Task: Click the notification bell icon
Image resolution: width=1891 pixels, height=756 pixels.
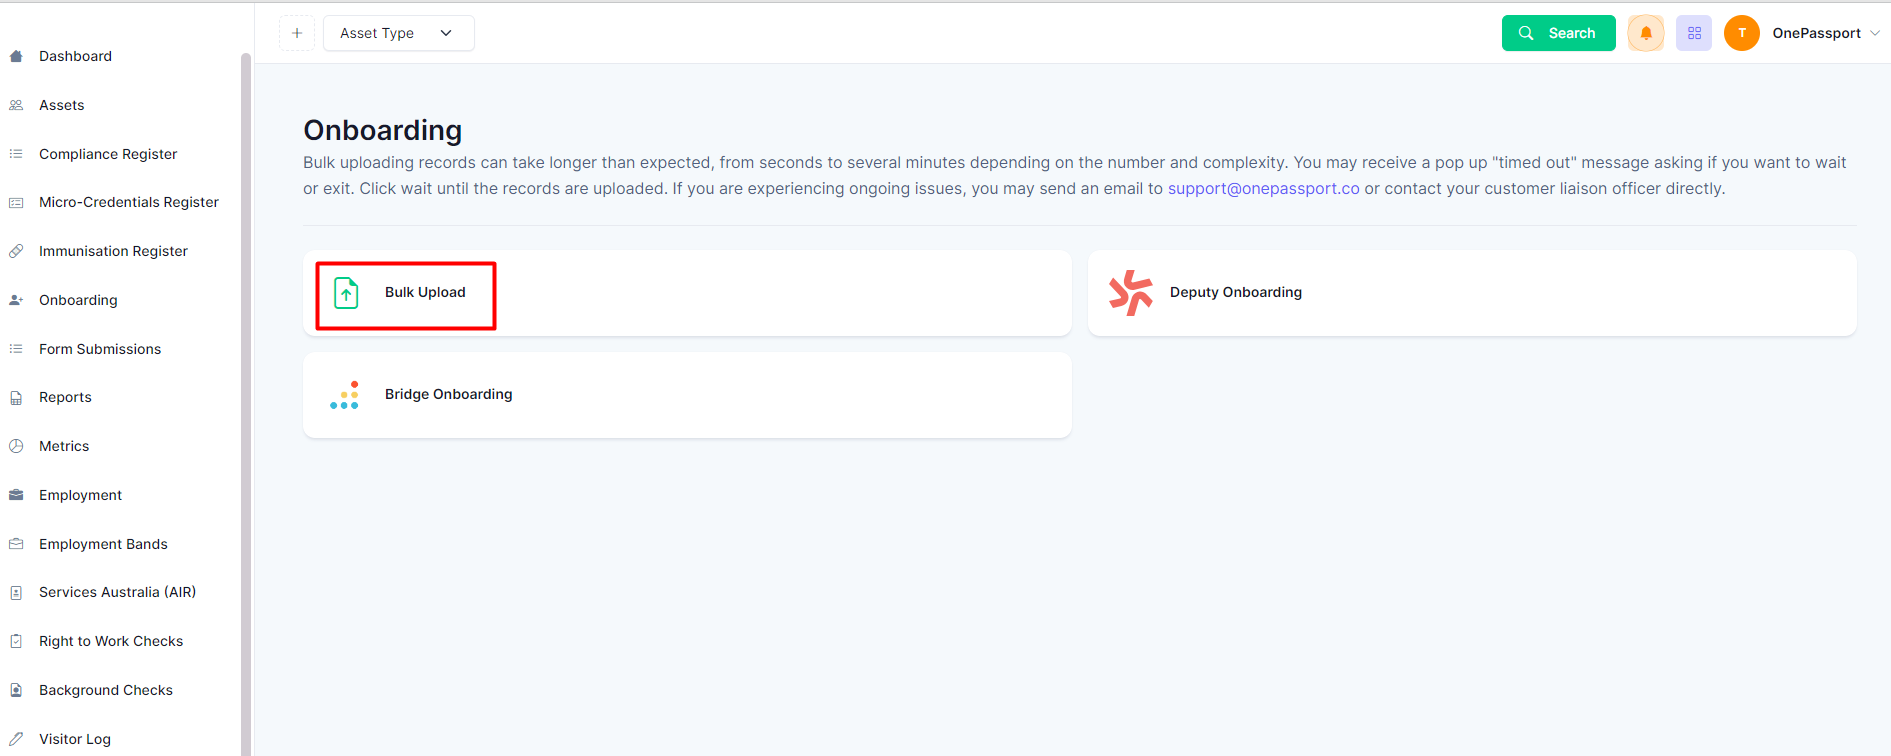Action: (1645, 33)
